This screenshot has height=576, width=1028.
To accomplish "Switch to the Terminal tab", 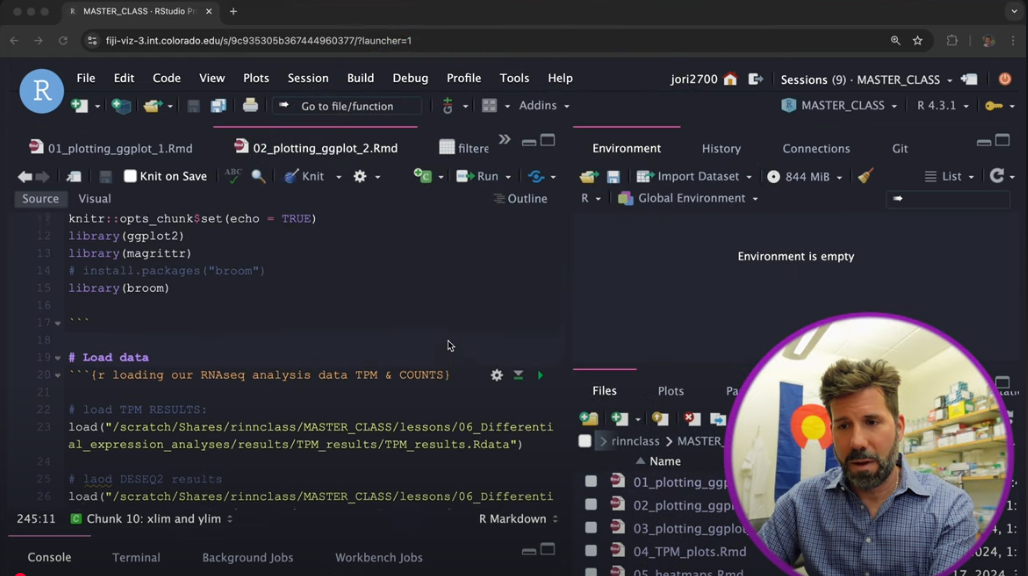I will [x=136, y=558].
